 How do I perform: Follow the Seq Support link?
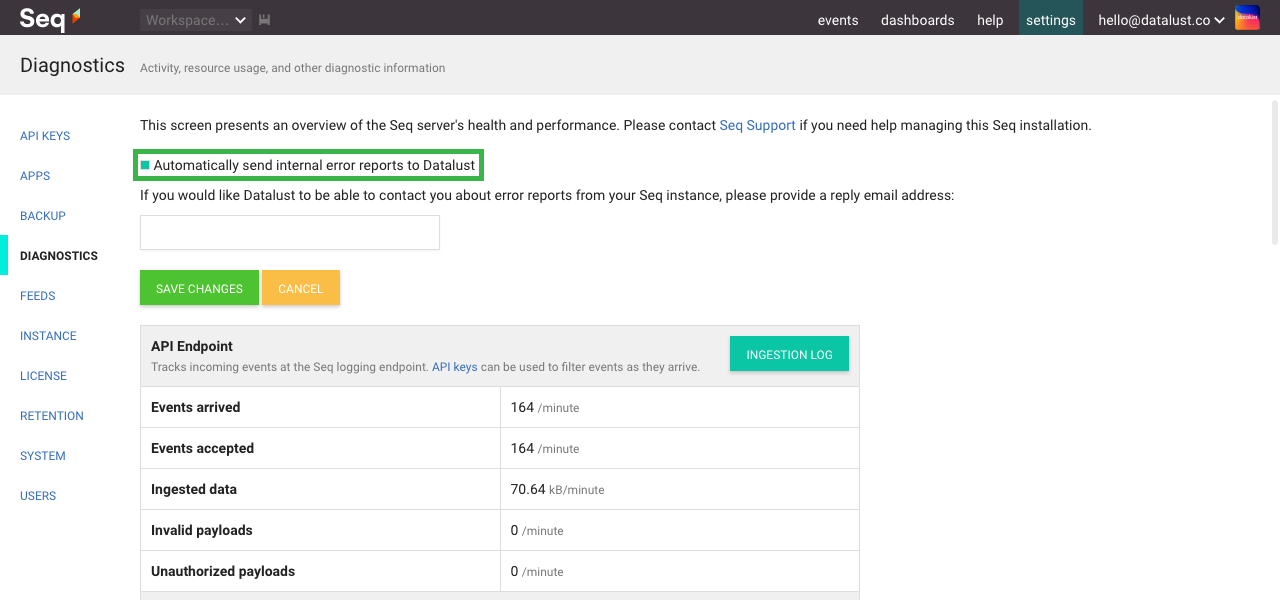point(758,126)
